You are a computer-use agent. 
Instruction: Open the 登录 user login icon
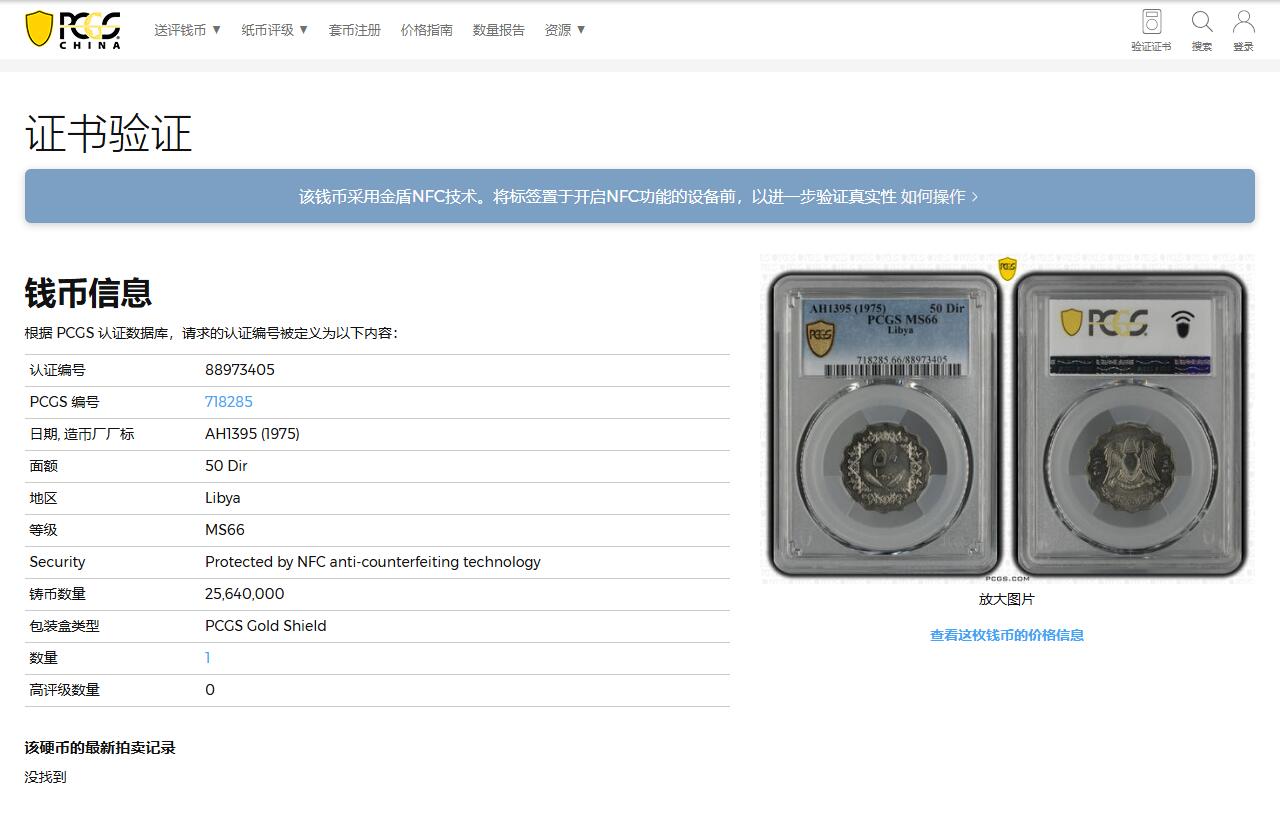tap(1243, 30)
